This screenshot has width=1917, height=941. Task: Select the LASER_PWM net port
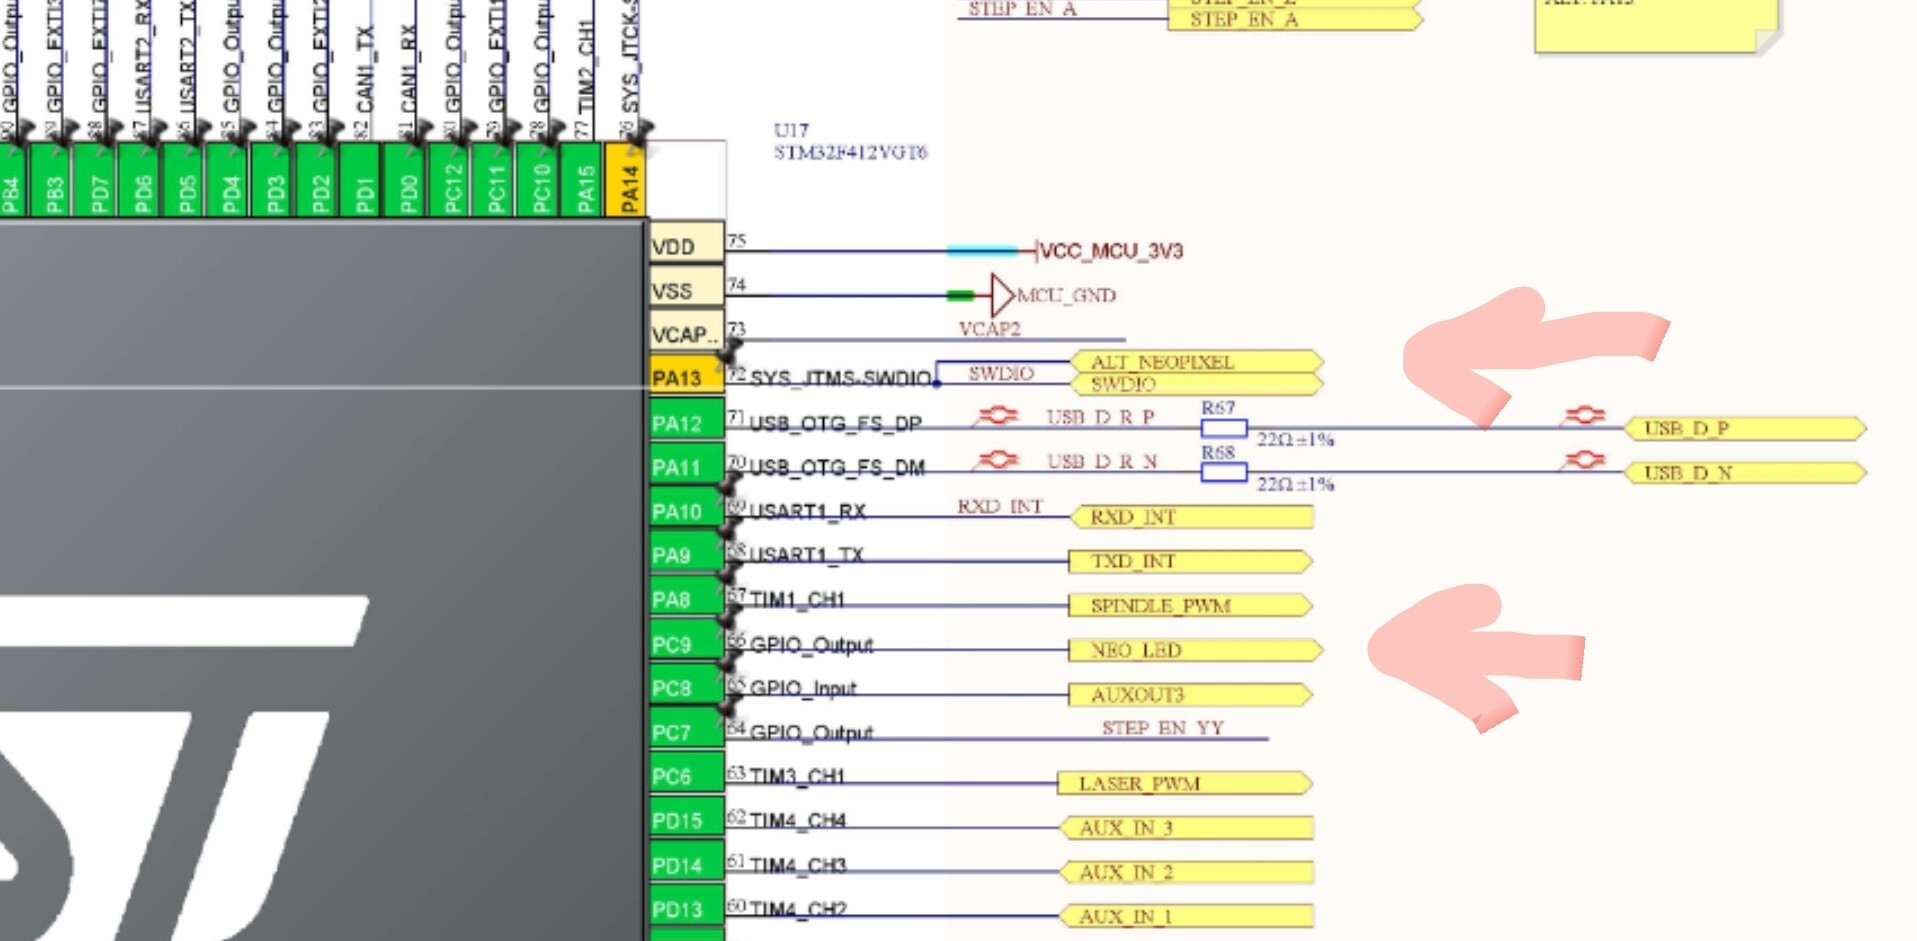(x=1183, y=783)
